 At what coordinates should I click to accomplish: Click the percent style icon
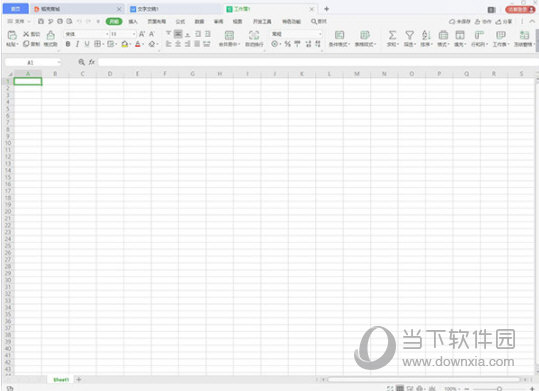coord(288,44)
